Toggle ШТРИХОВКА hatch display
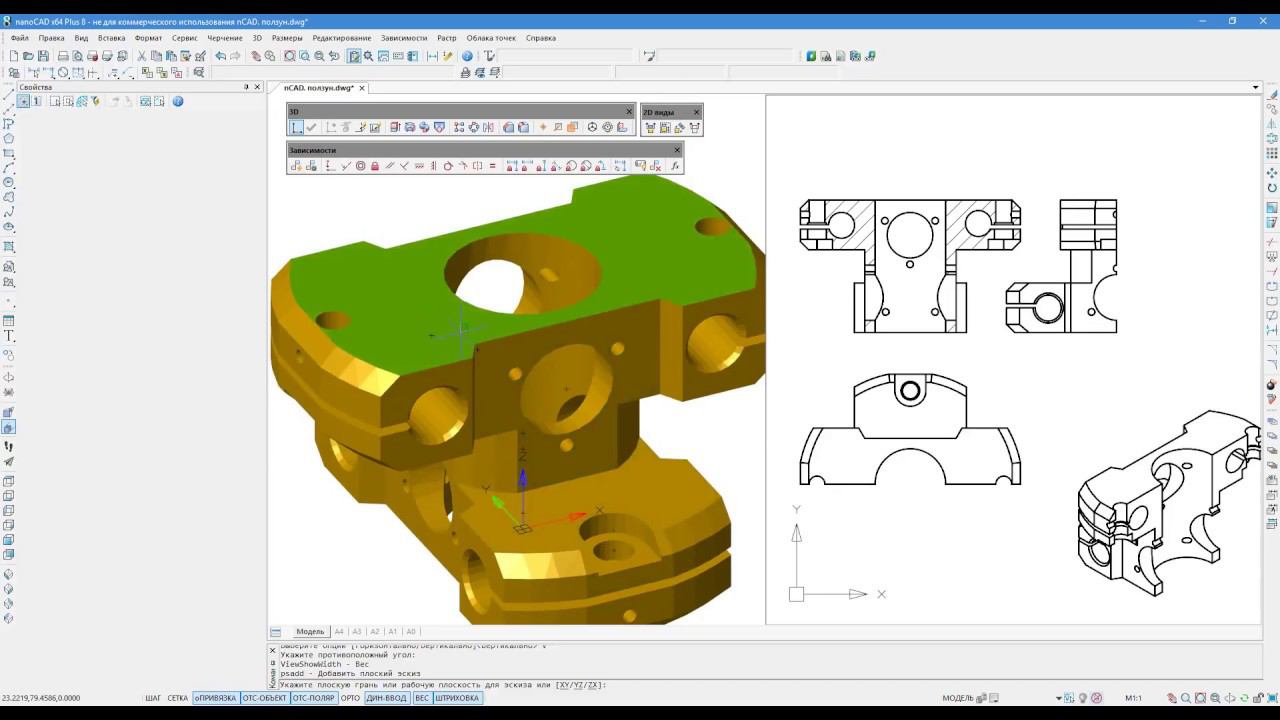Viewport: 1280px width, 720px height. point(457,698)
